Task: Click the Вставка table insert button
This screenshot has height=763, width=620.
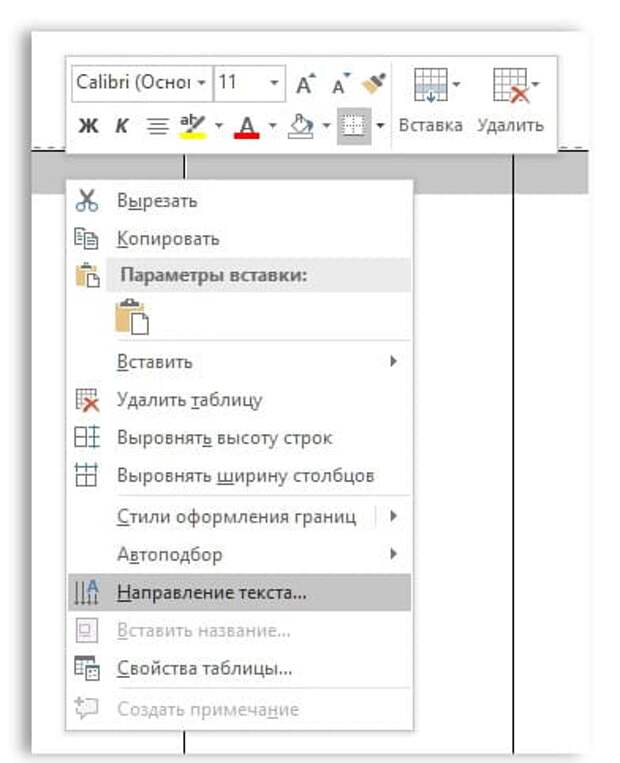Action: [x=431, y=101]
